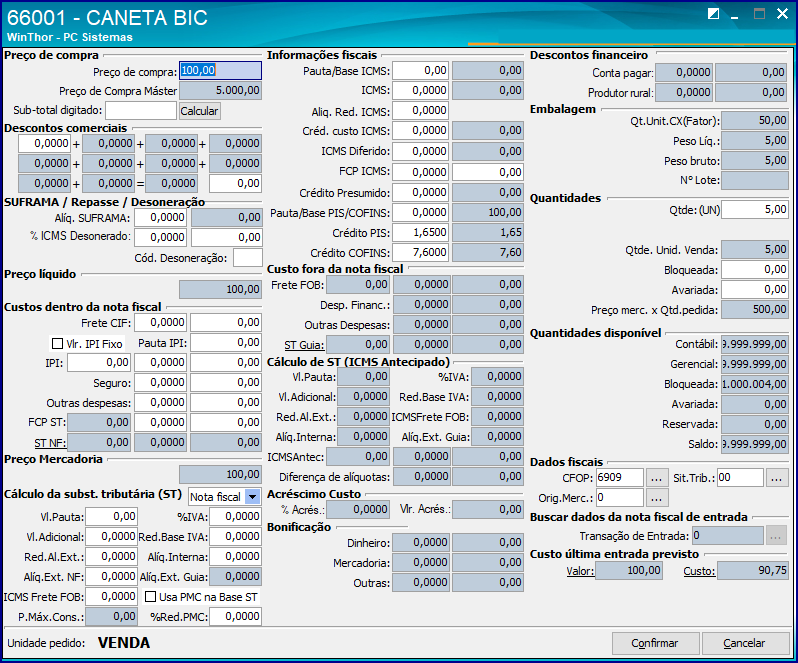This screenshot has width=798, height=663.
Task: Focus the Pauta/Base ICMS input field
Action: (420, 71)
